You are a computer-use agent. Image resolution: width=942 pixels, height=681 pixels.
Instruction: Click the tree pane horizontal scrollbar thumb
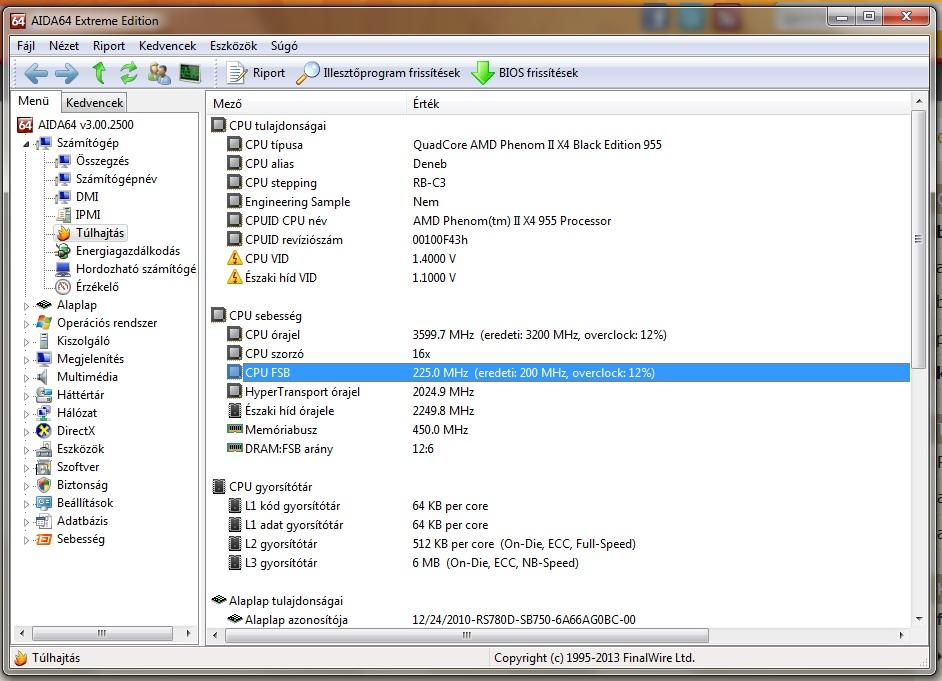[102, 633]
